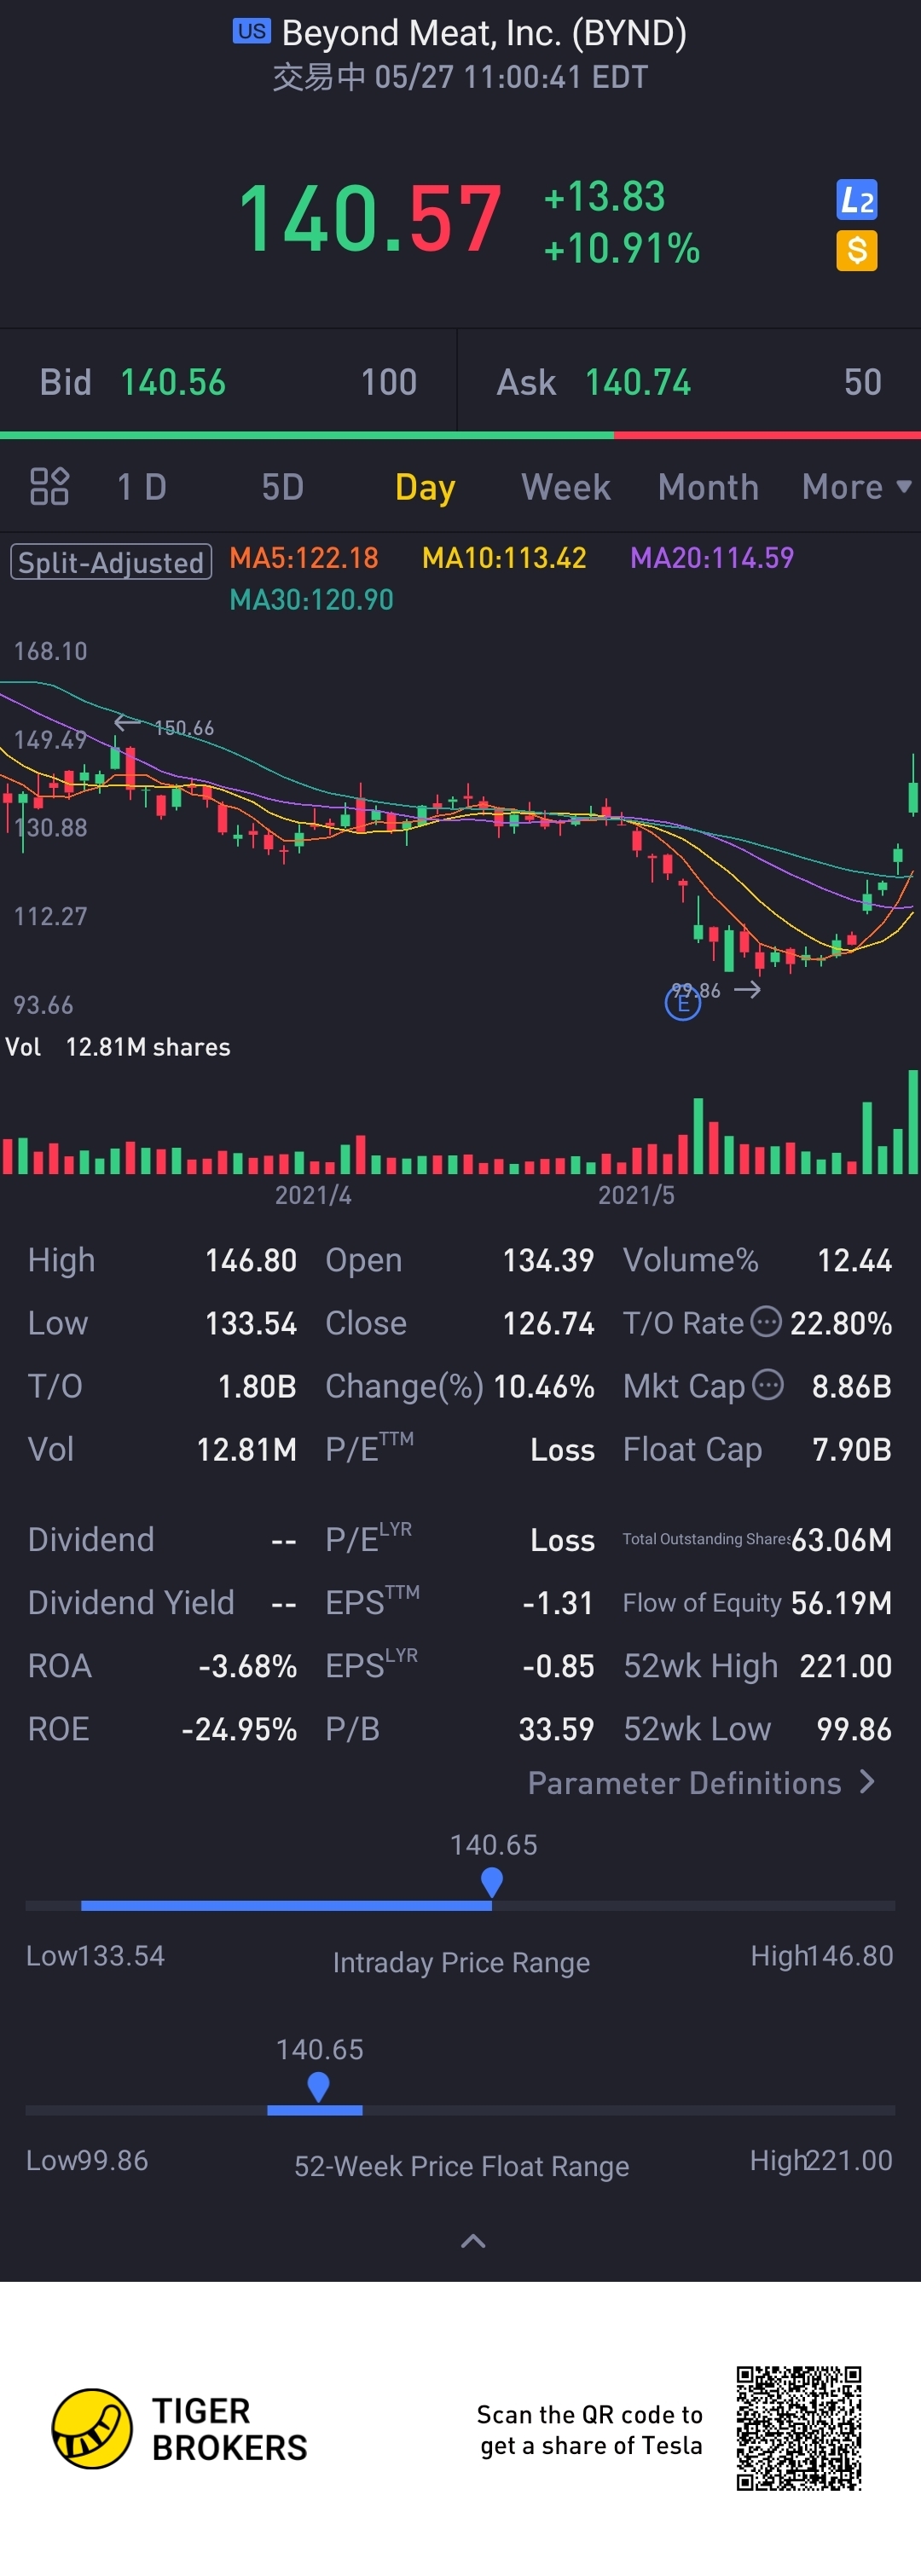The height and width of the screenshot is (2576, 921).
Task: Toggle the Split-Adjusted chart option
Action: [111, 562]
